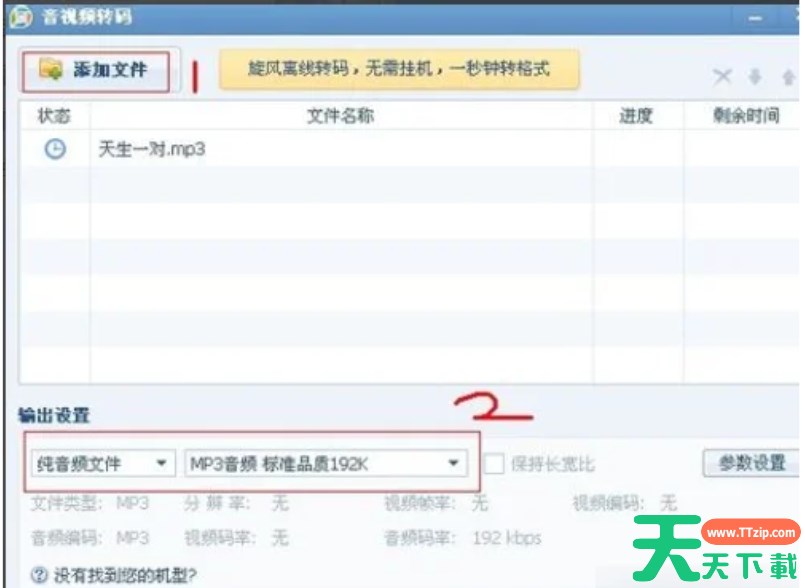Click the 进度 column header
The width and height of the screenshot is (805, 588).
click(x=636, y=116)
